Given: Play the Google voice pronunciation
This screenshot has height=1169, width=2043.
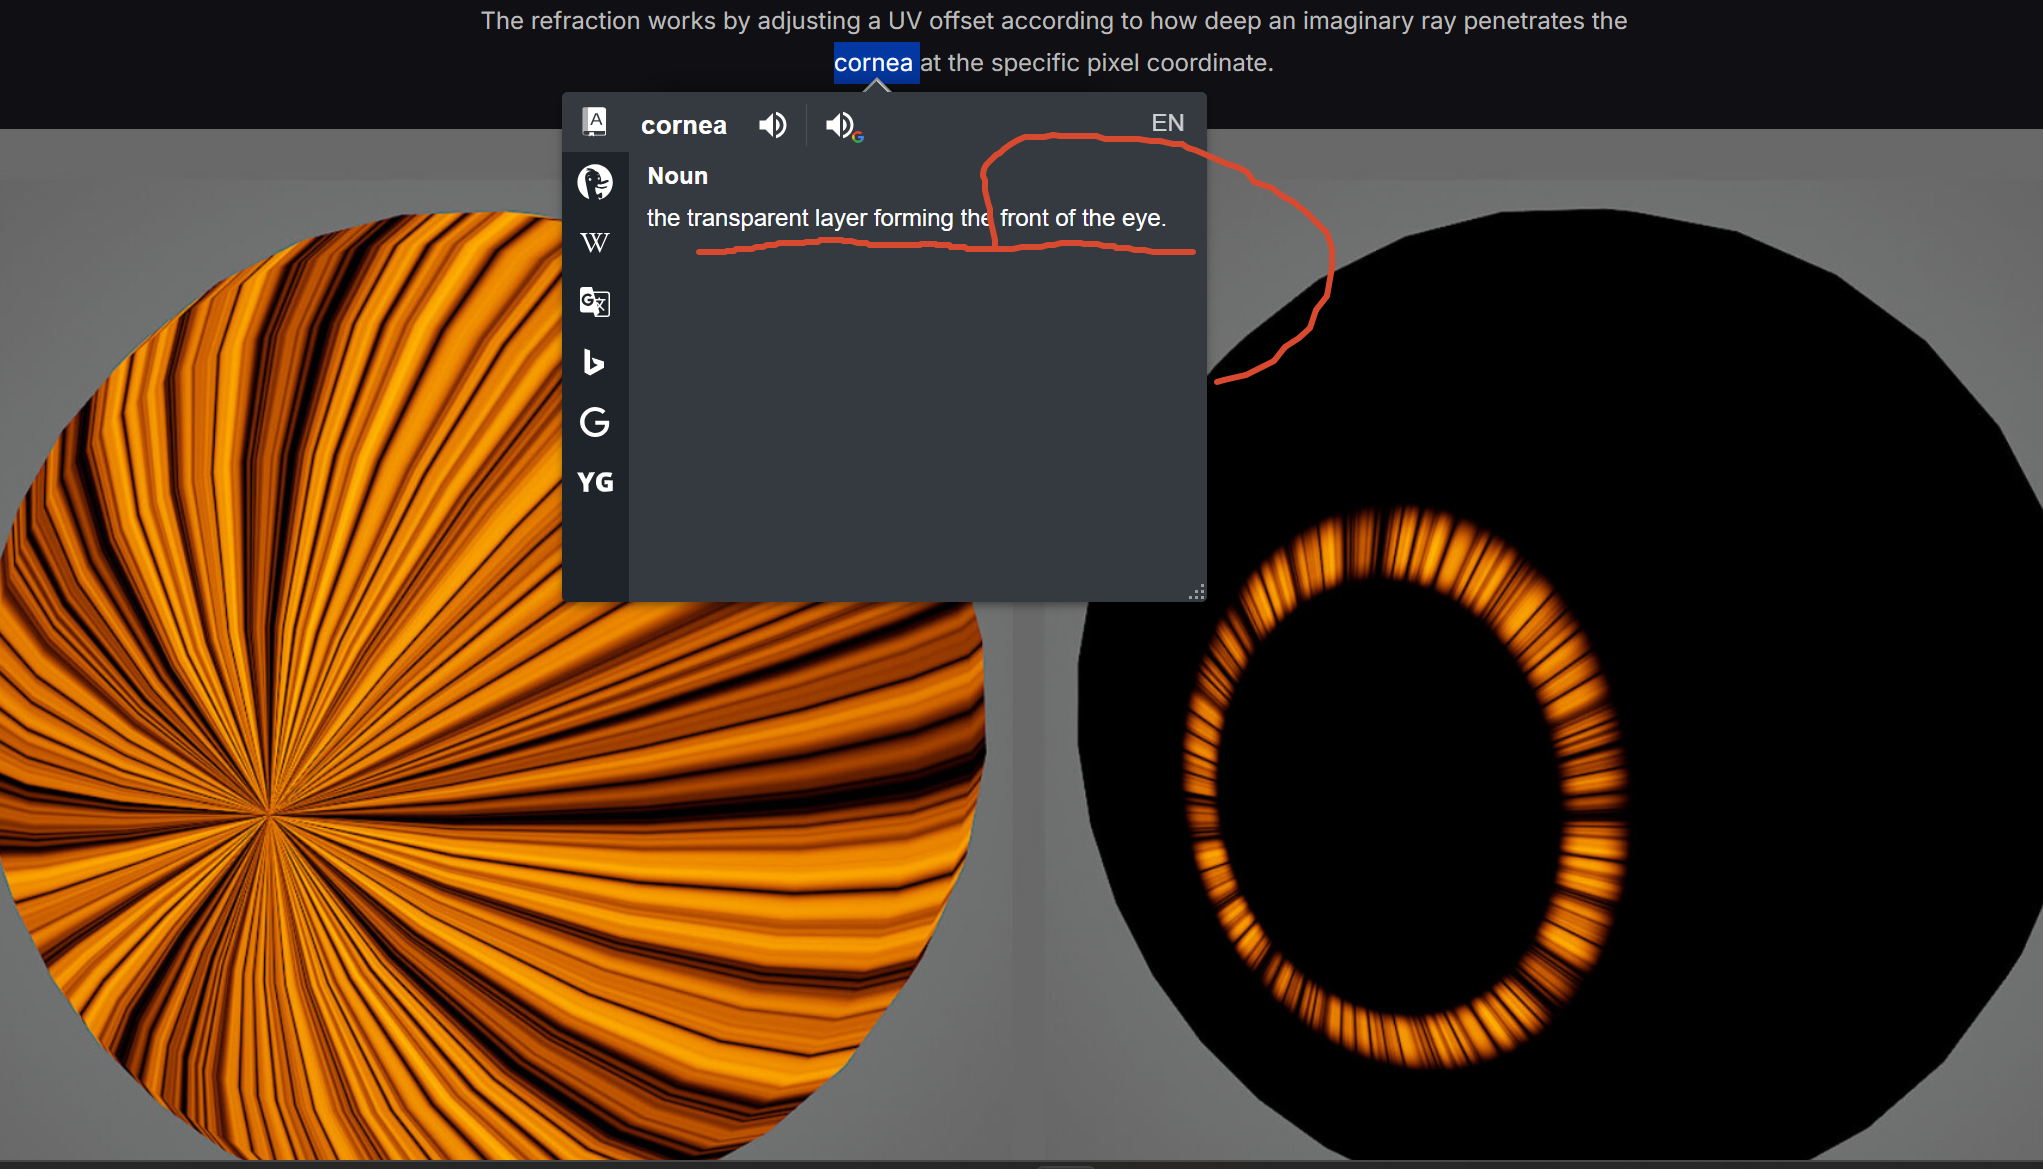Looking at the screenshot, I should [843, 126].
